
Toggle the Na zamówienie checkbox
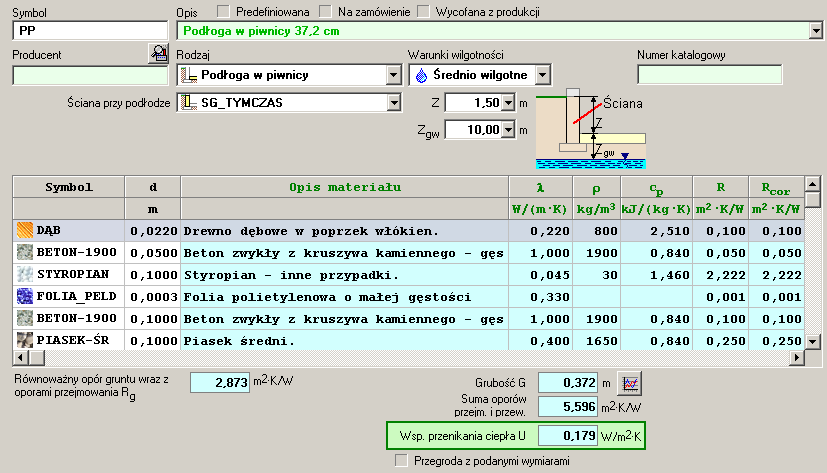[325, 11]
